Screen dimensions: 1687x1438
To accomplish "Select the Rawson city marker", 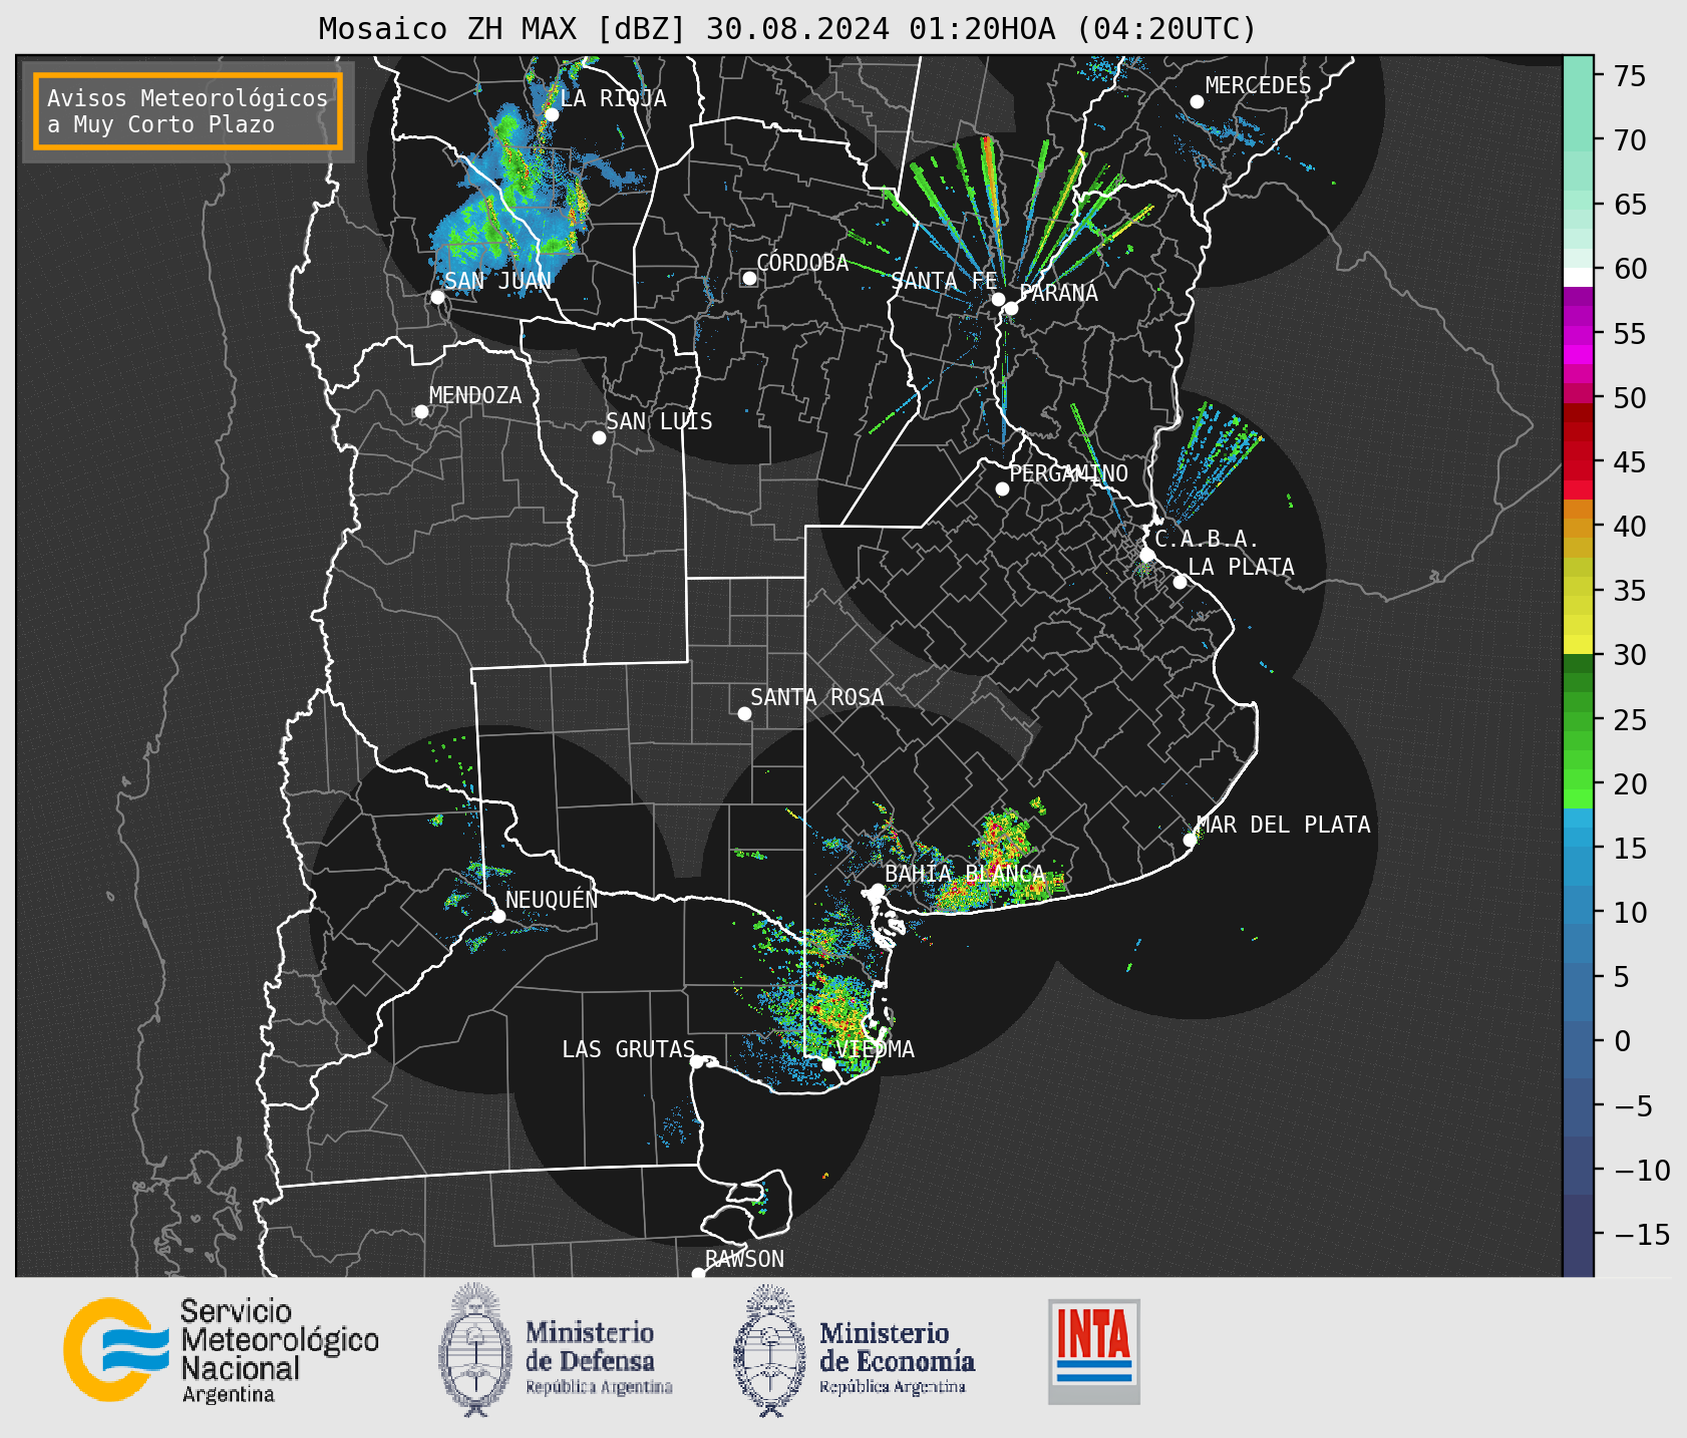I will [x=698, y=1274].
